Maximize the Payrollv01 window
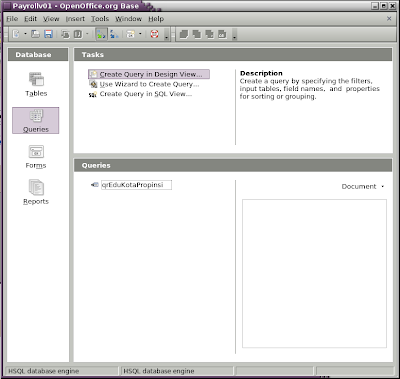The width and height of the screenshot is (400, 379). click(x=384, y=6)
